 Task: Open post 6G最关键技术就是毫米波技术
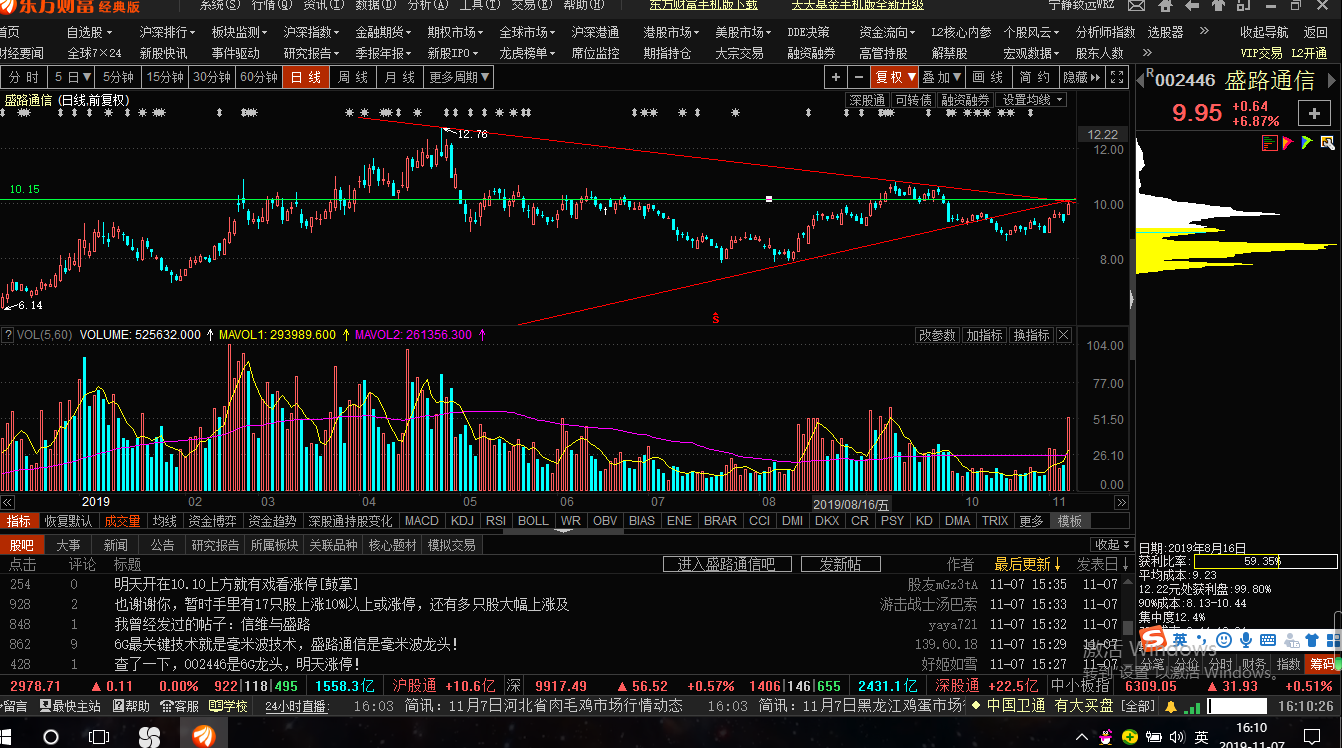click(286, 644)
